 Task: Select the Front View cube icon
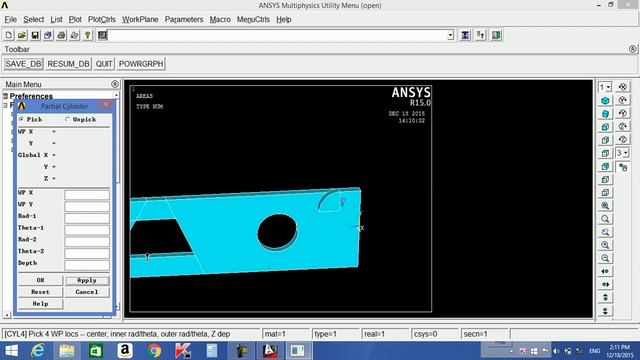[x=605, y=127]
